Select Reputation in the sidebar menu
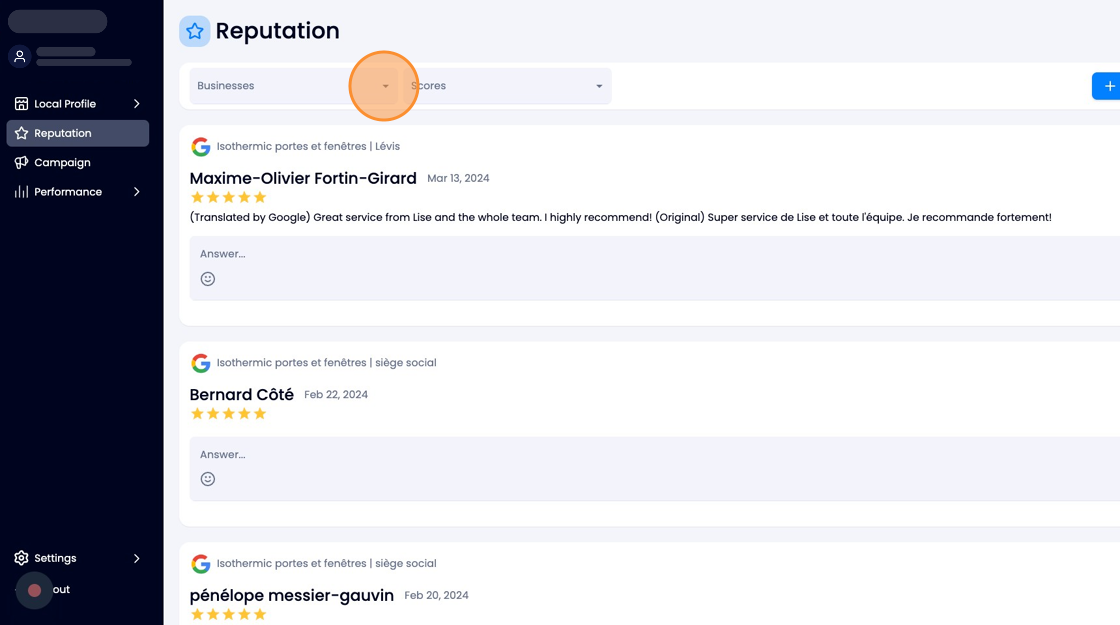The height and width of the screenshot is (625, 1120). point(78,133)
